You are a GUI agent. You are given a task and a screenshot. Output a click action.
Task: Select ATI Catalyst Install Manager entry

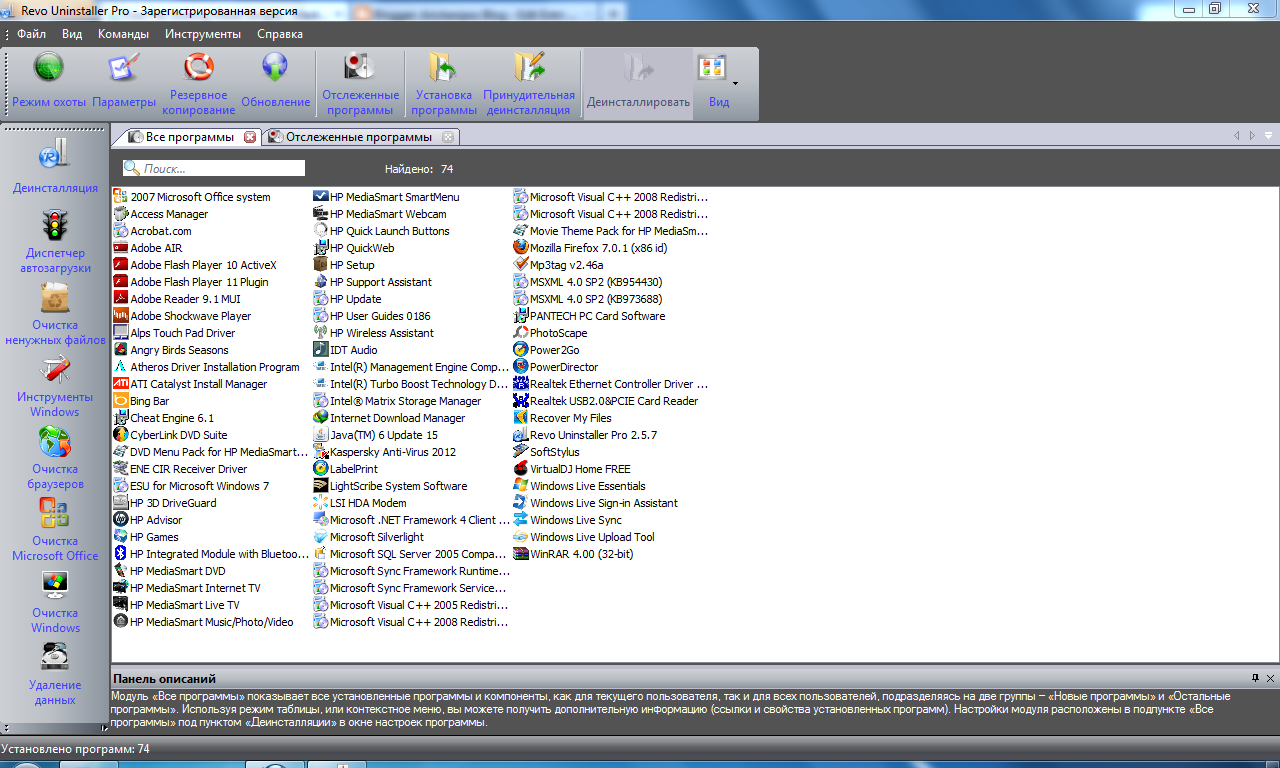pyautogui.click(x=190, y=384)
